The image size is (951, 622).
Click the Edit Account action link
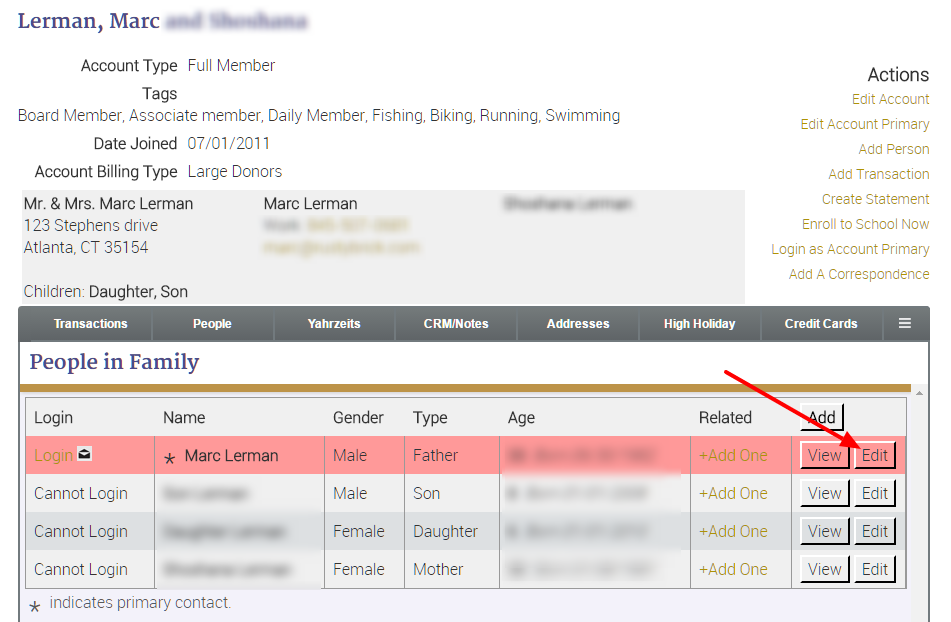pyautogui.click(x=889, y=98)
